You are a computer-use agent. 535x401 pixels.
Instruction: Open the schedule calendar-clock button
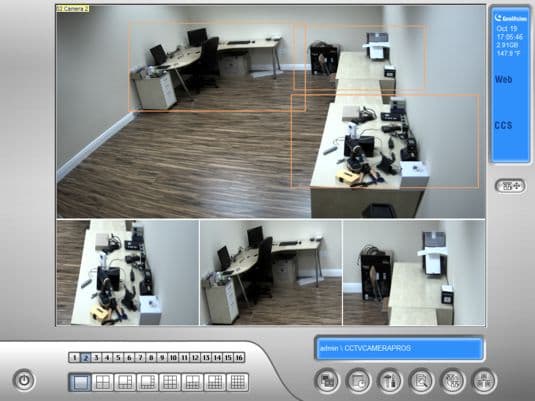(x=358, y=381)
